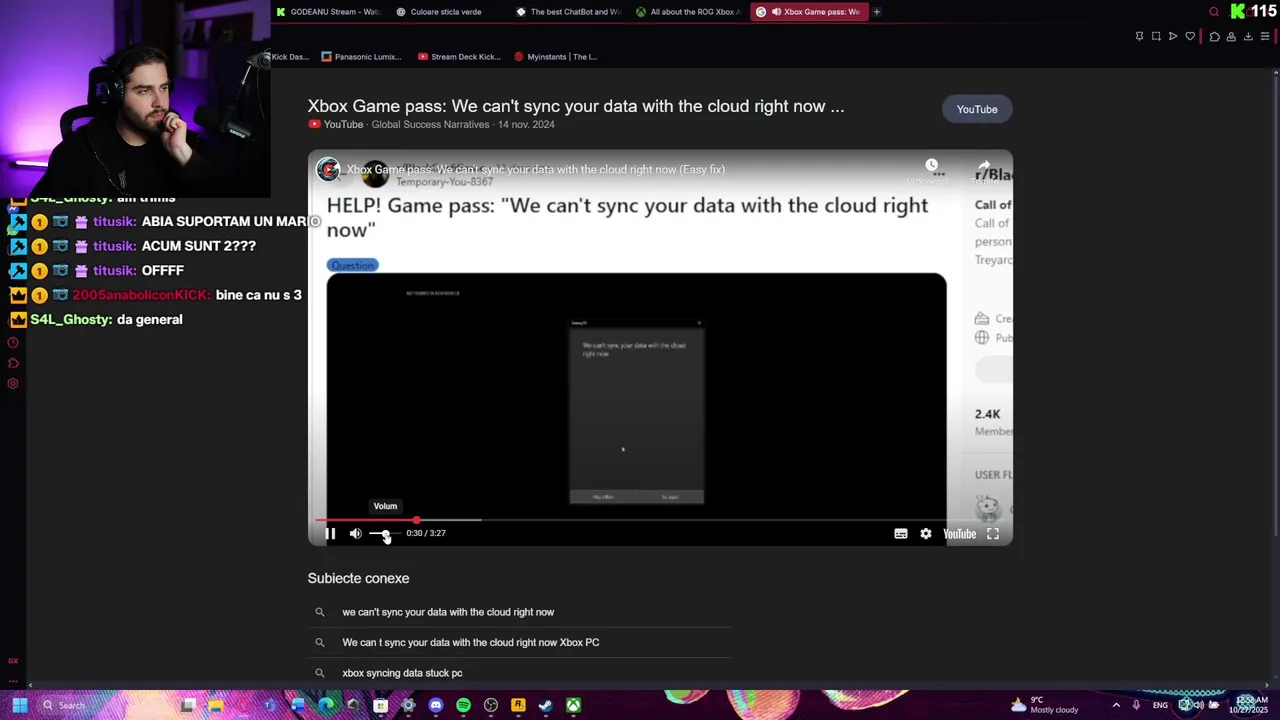Click the 2005anabolicconKICK chat username
Viewport: 1280px width, 720px height.
[141, 295]
